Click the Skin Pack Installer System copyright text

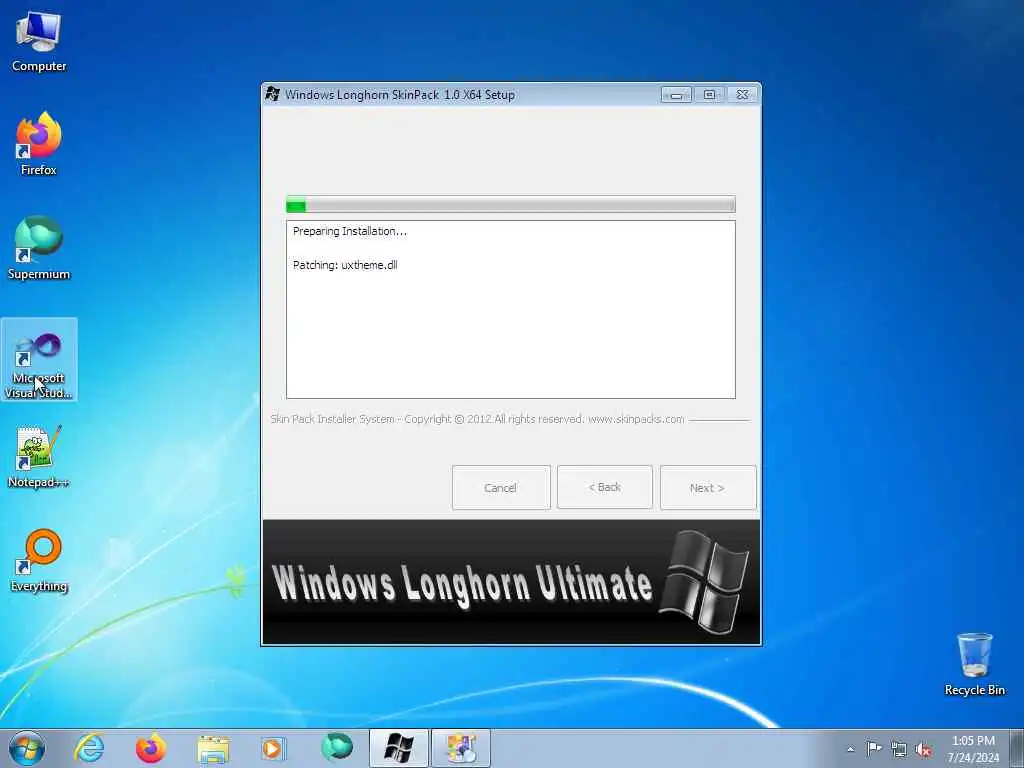pyautogui.click(x=477, y=419)
